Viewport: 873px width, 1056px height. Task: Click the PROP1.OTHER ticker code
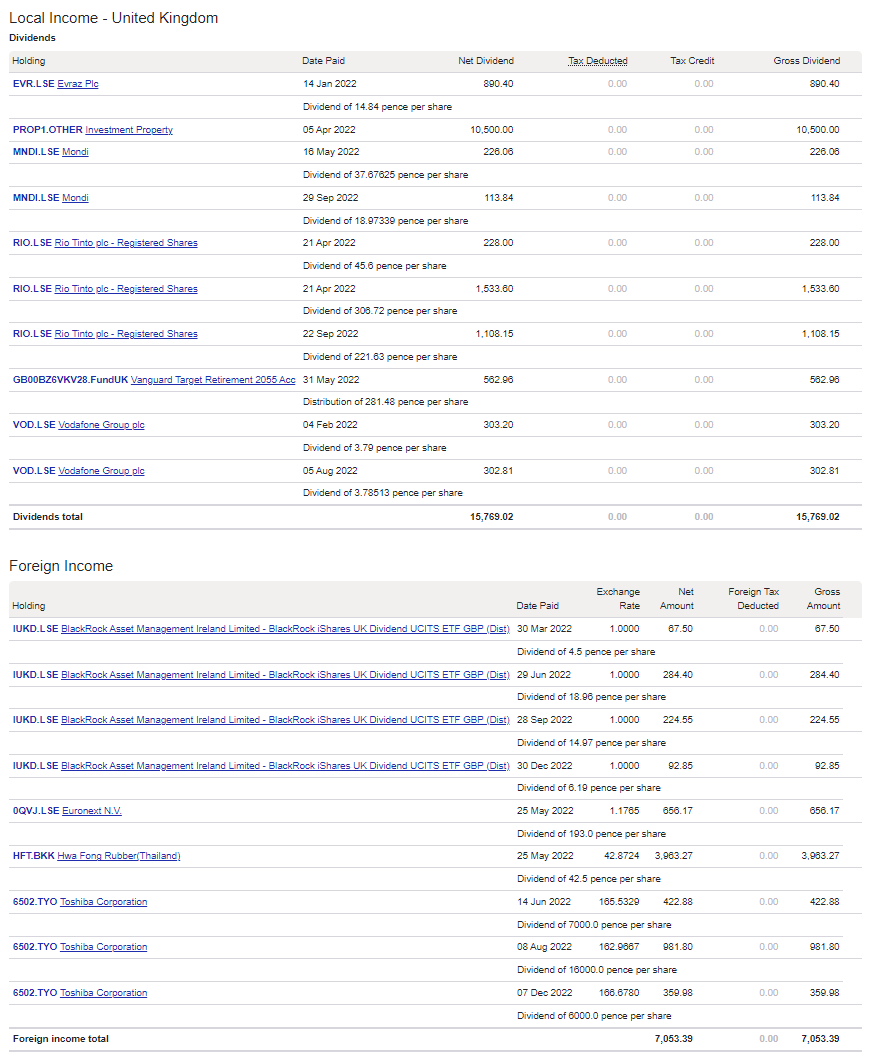[48, 129]
